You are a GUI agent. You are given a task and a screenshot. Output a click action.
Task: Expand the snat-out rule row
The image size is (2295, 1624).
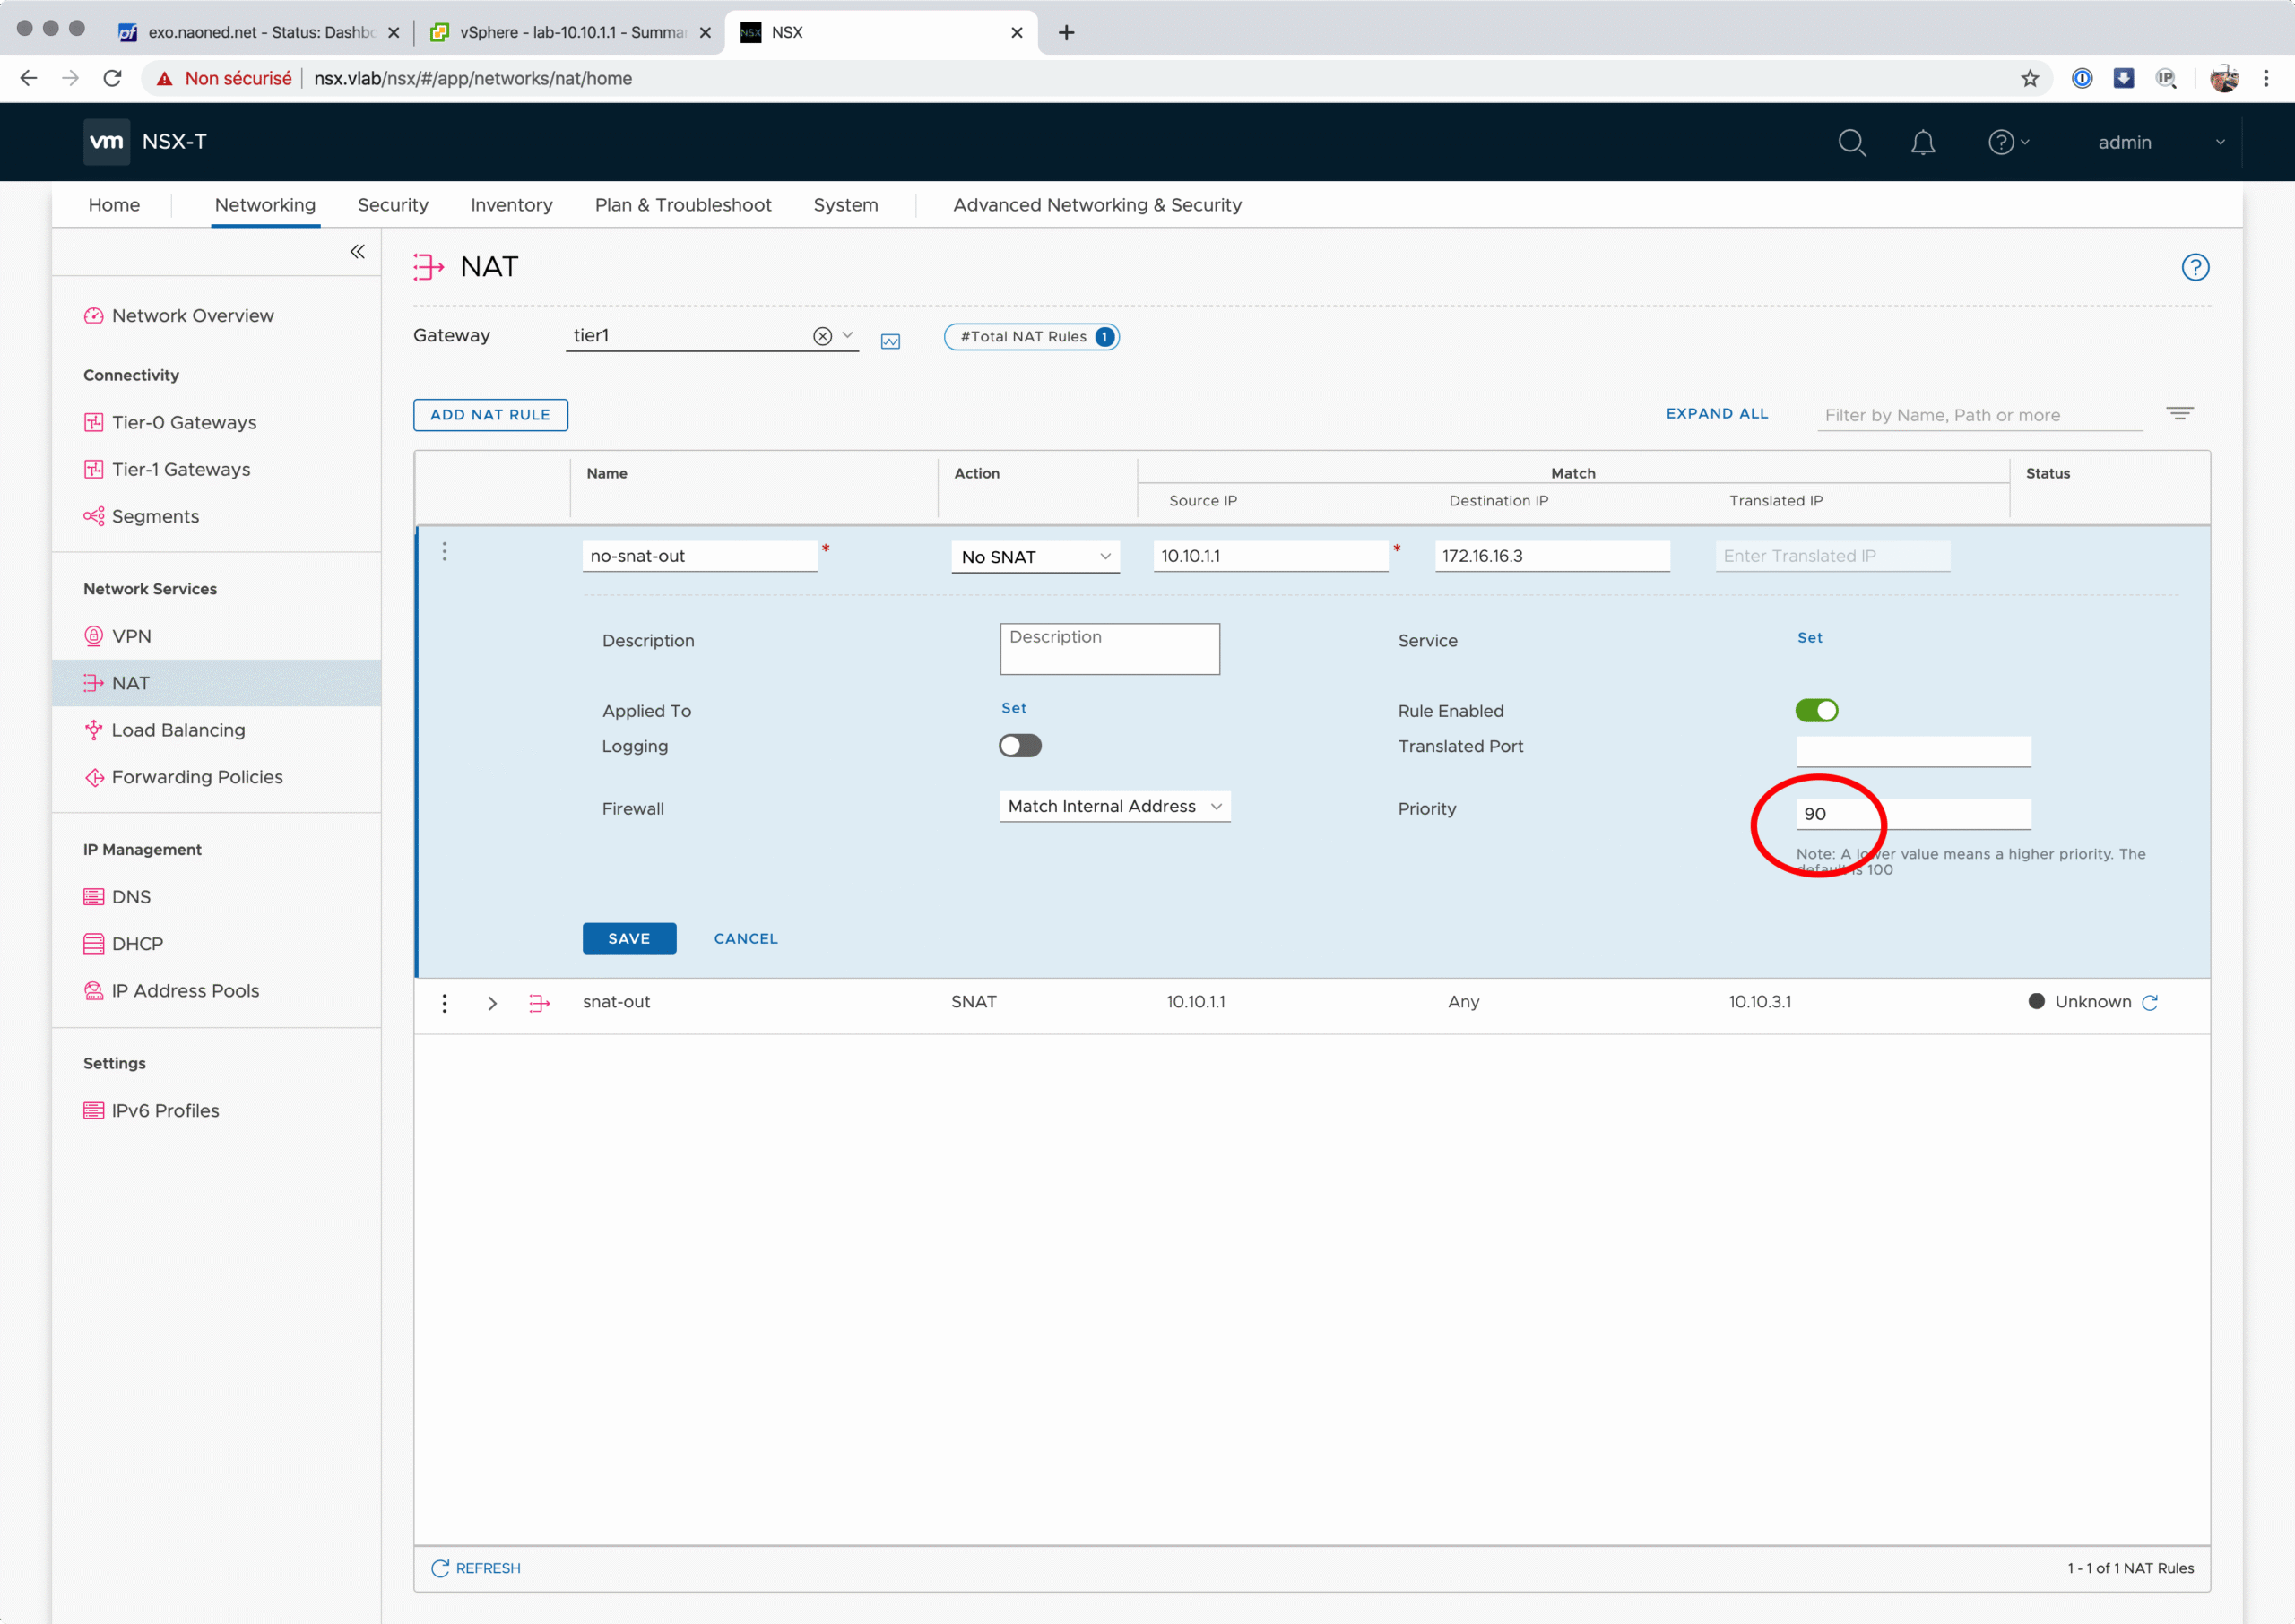coord(492,1003)
